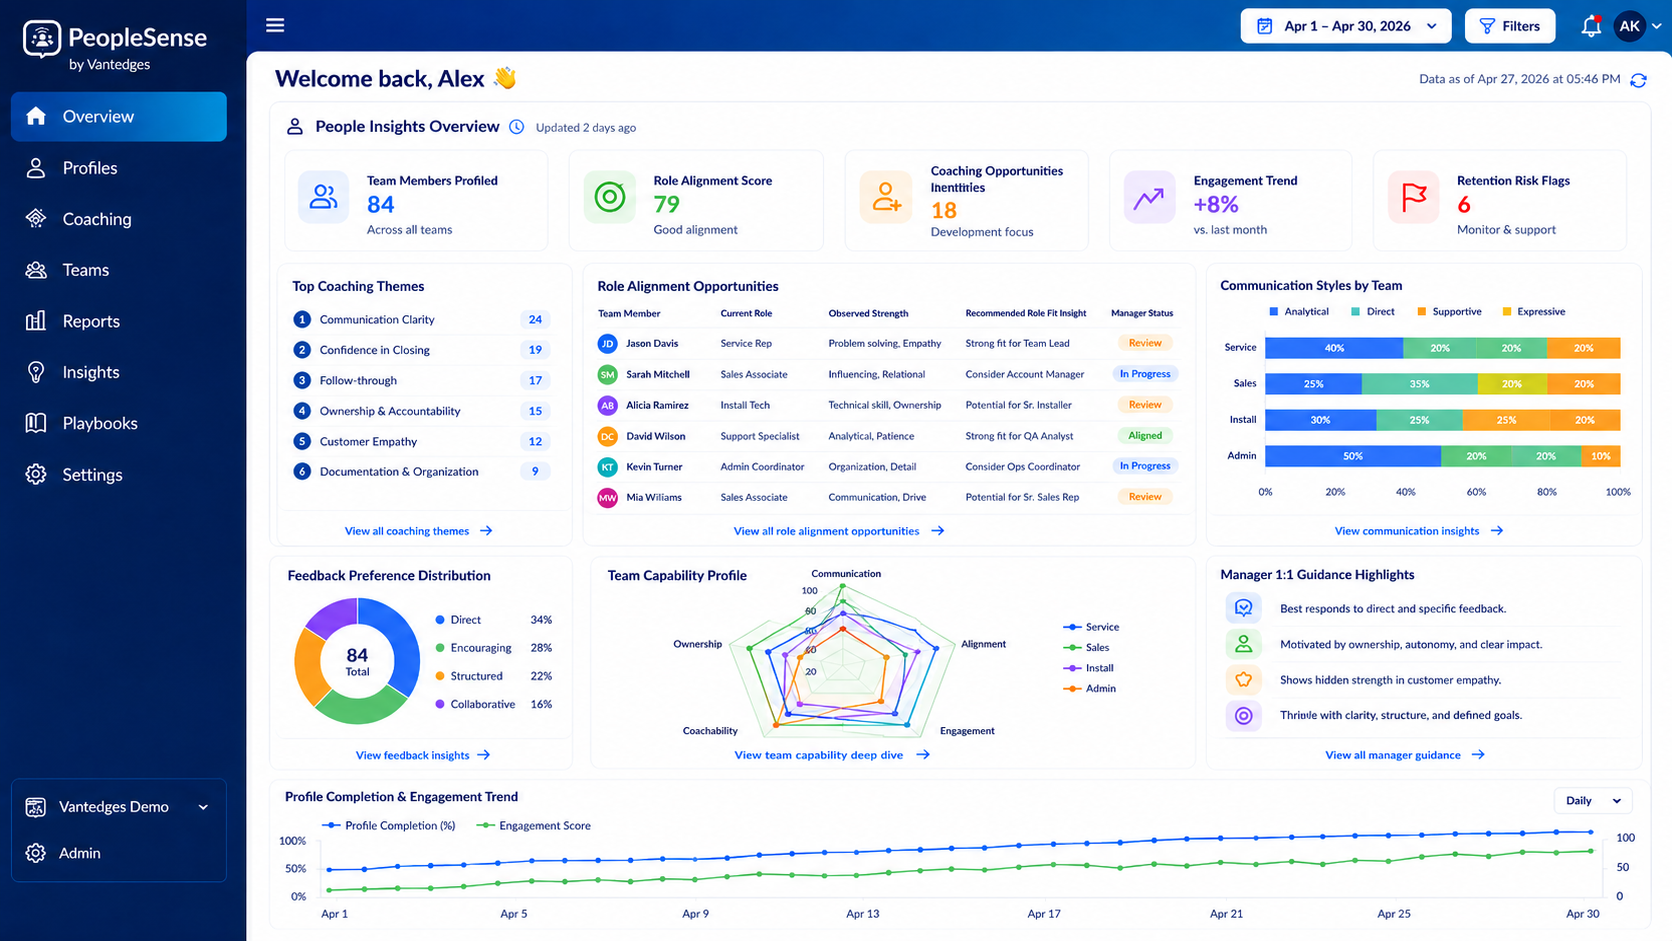Click the DC avatar for David Wilson
This screenshot has width=1672, height=941.
607,436
